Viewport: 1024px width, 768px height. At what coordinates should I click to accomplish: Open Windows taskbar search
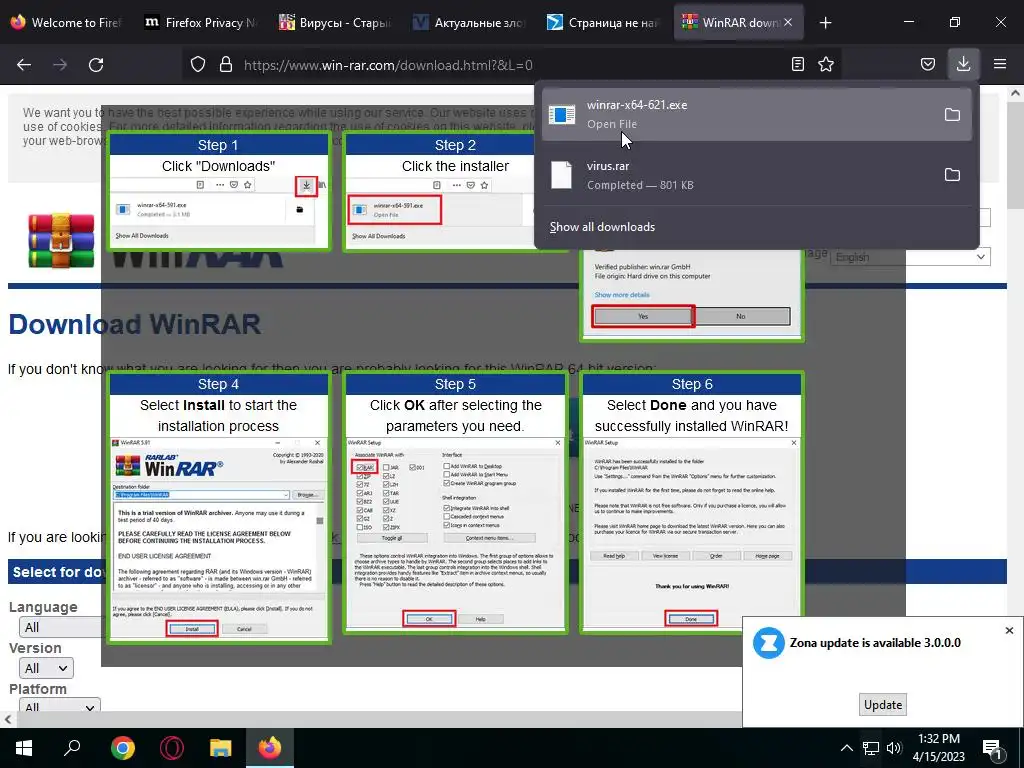point(72,747)
